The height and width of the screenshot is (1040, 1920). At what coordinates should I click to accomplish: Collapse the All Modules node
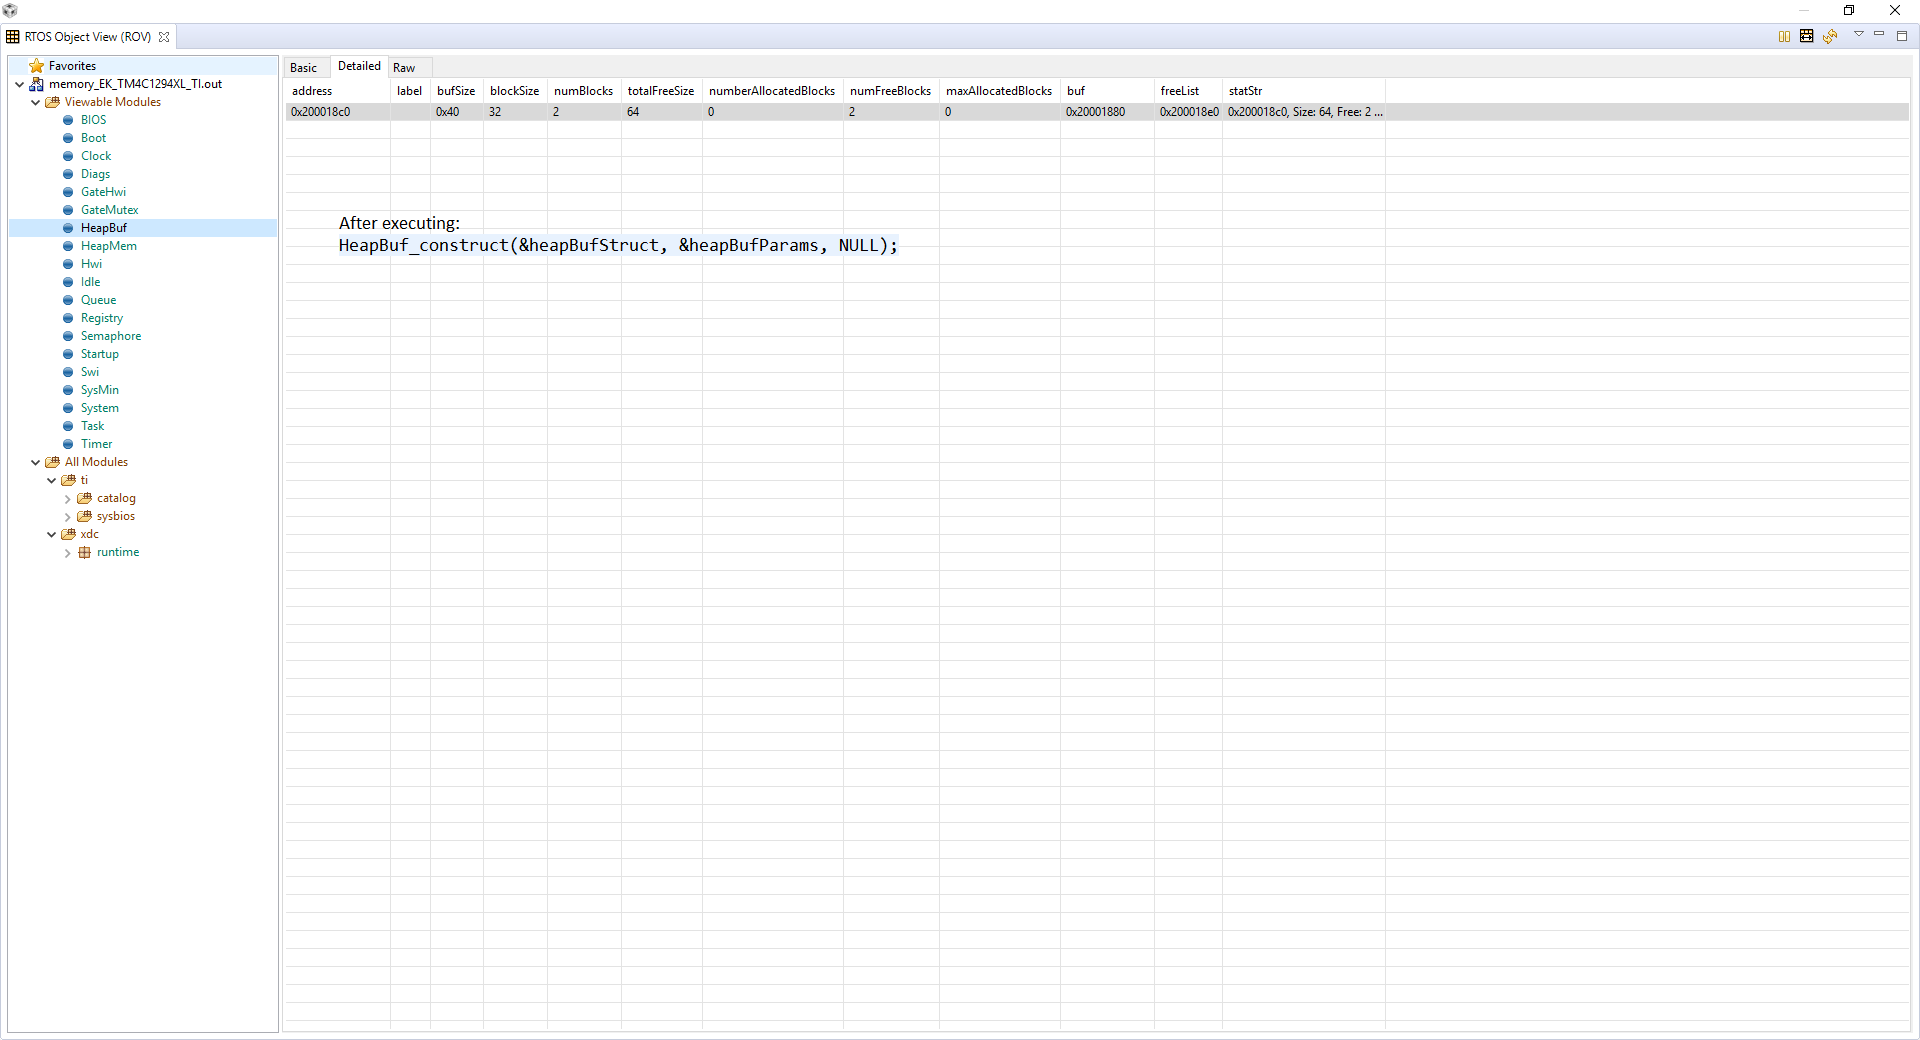(36, 462)
